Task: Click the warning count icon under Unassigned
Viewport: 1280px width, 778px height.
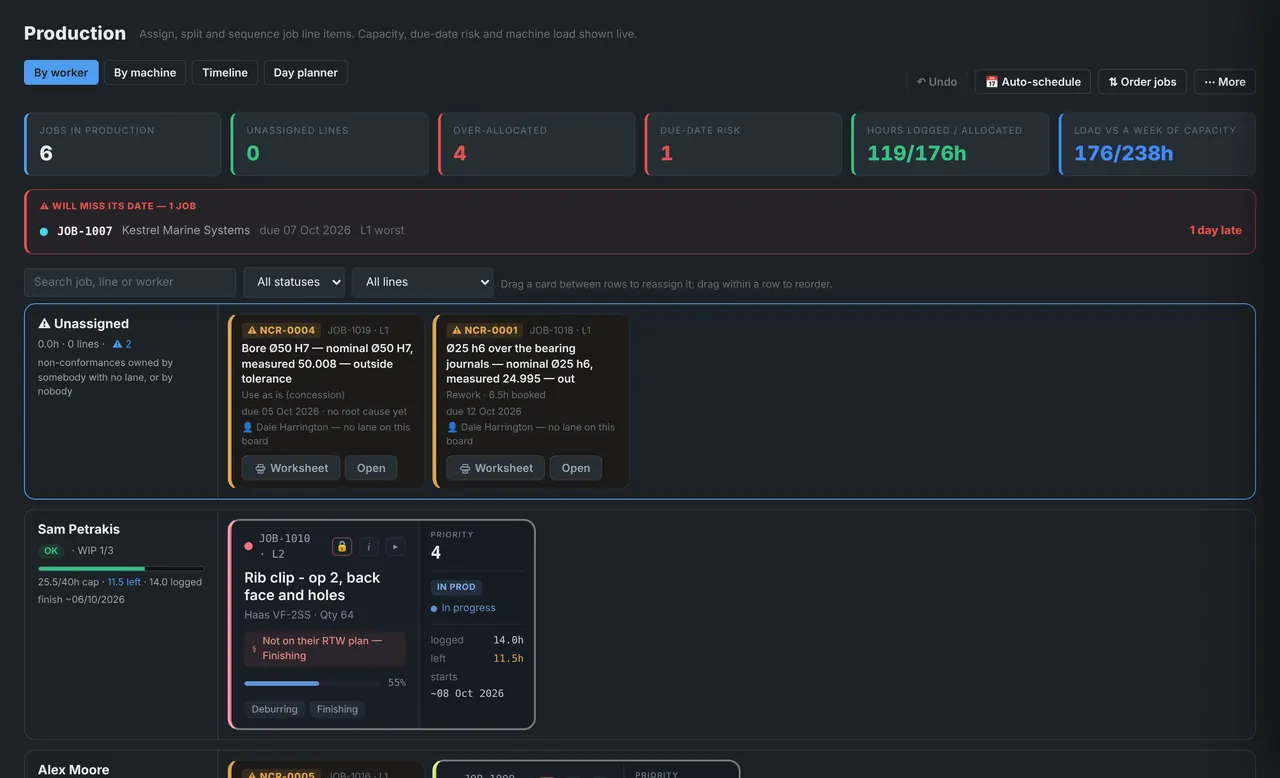Action: pos(122,344)
